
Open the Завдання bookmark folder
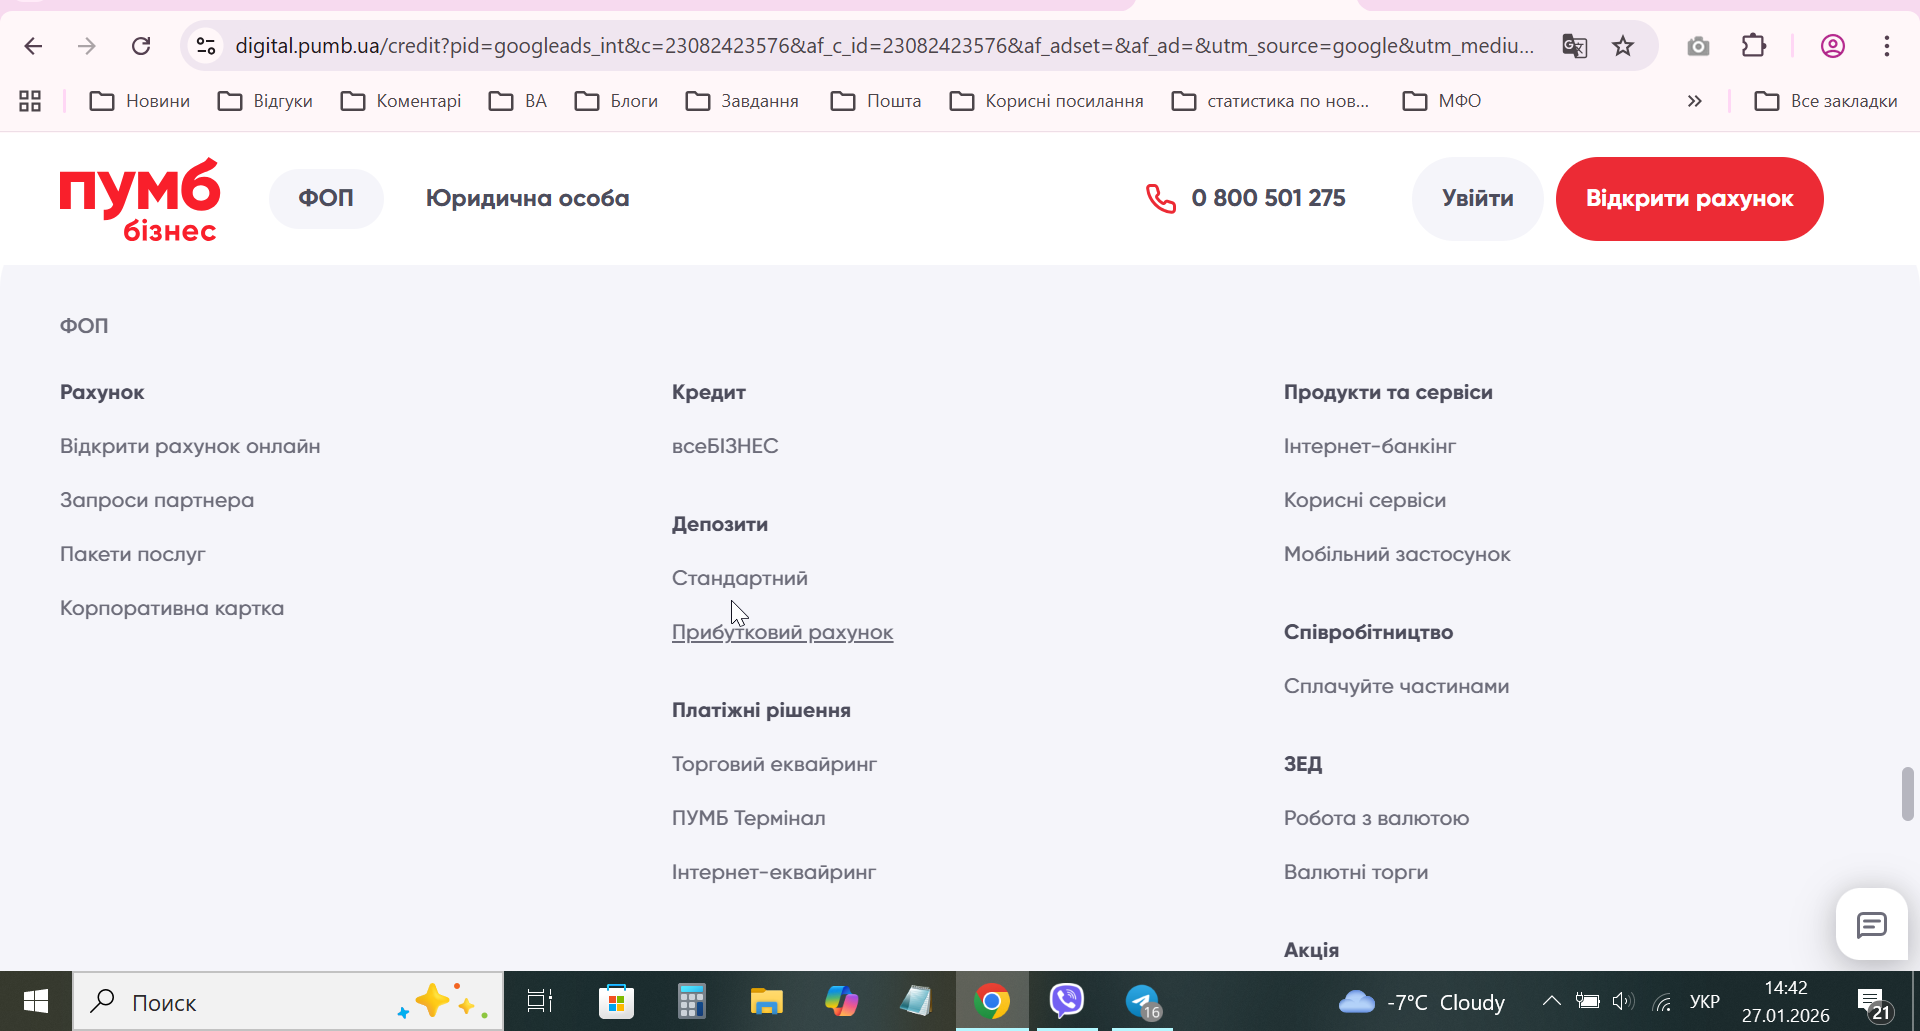point(742,101)
